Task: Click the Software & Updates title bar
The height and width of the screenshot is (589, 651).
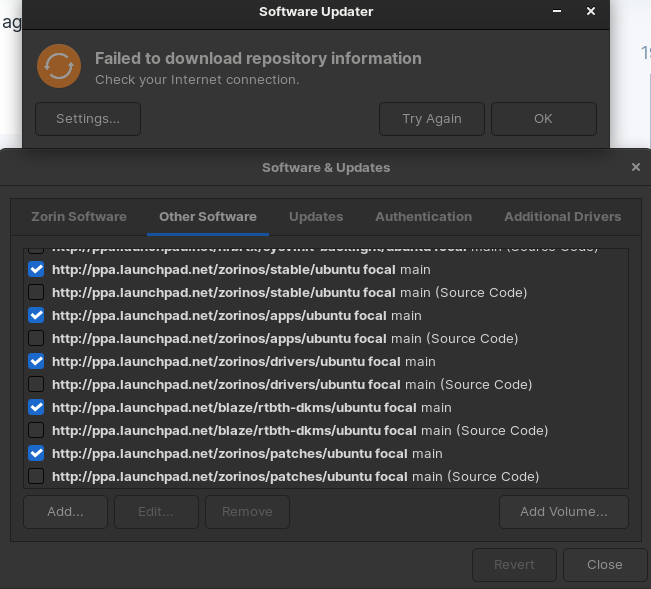Action: point(326,167)
